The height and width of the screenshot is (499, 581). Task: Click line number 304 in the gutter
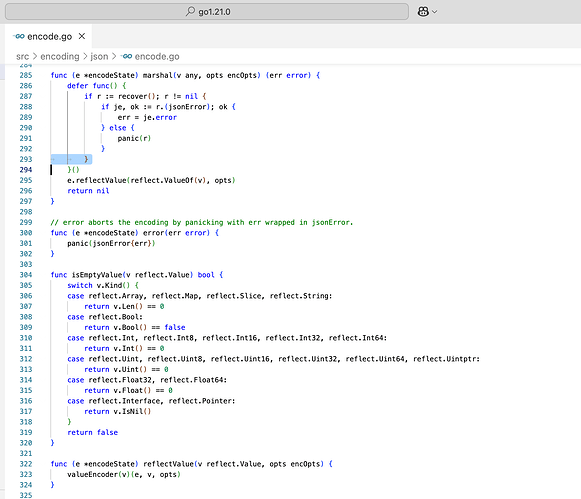tap(26, 275)
